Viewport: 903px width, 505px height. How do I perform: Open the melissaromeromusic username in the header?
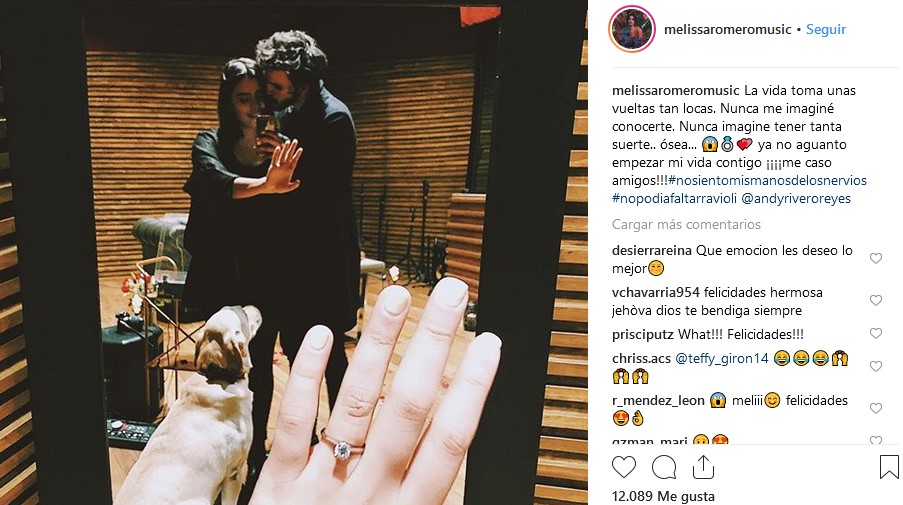click(x=727, y=29)
